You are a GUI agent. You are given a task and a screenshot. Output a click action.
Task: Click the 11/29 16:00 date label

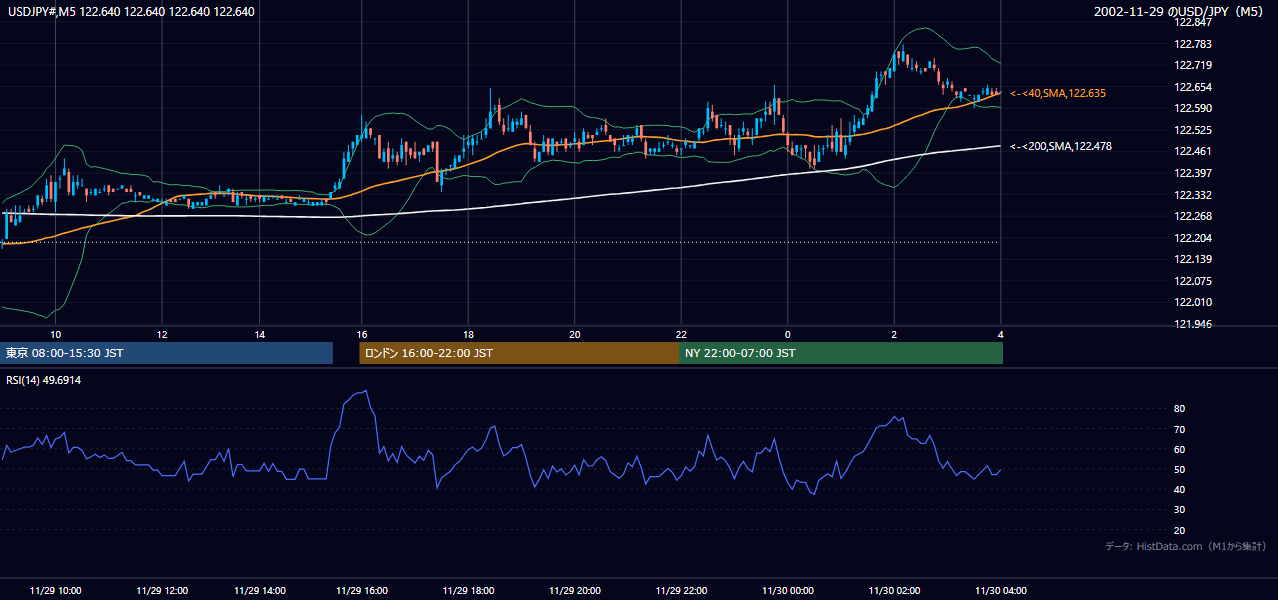coord(362,591)
